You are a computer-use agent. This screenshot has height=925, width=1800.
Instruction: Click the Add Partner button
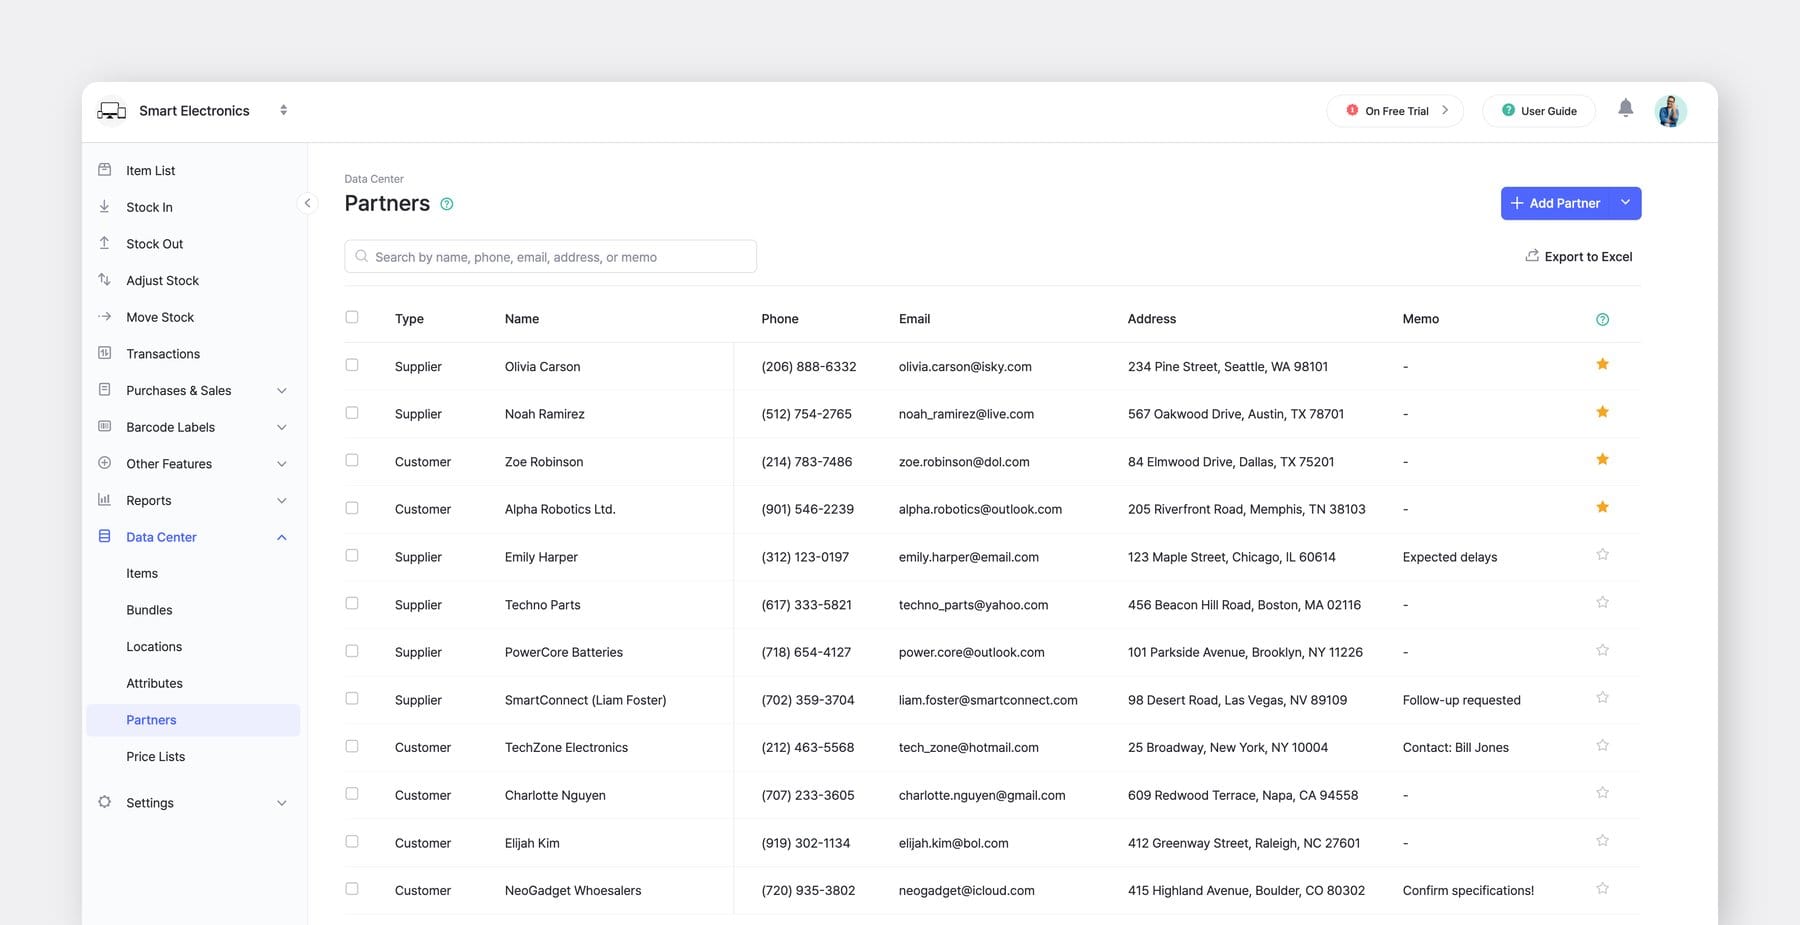(1555, 203)
